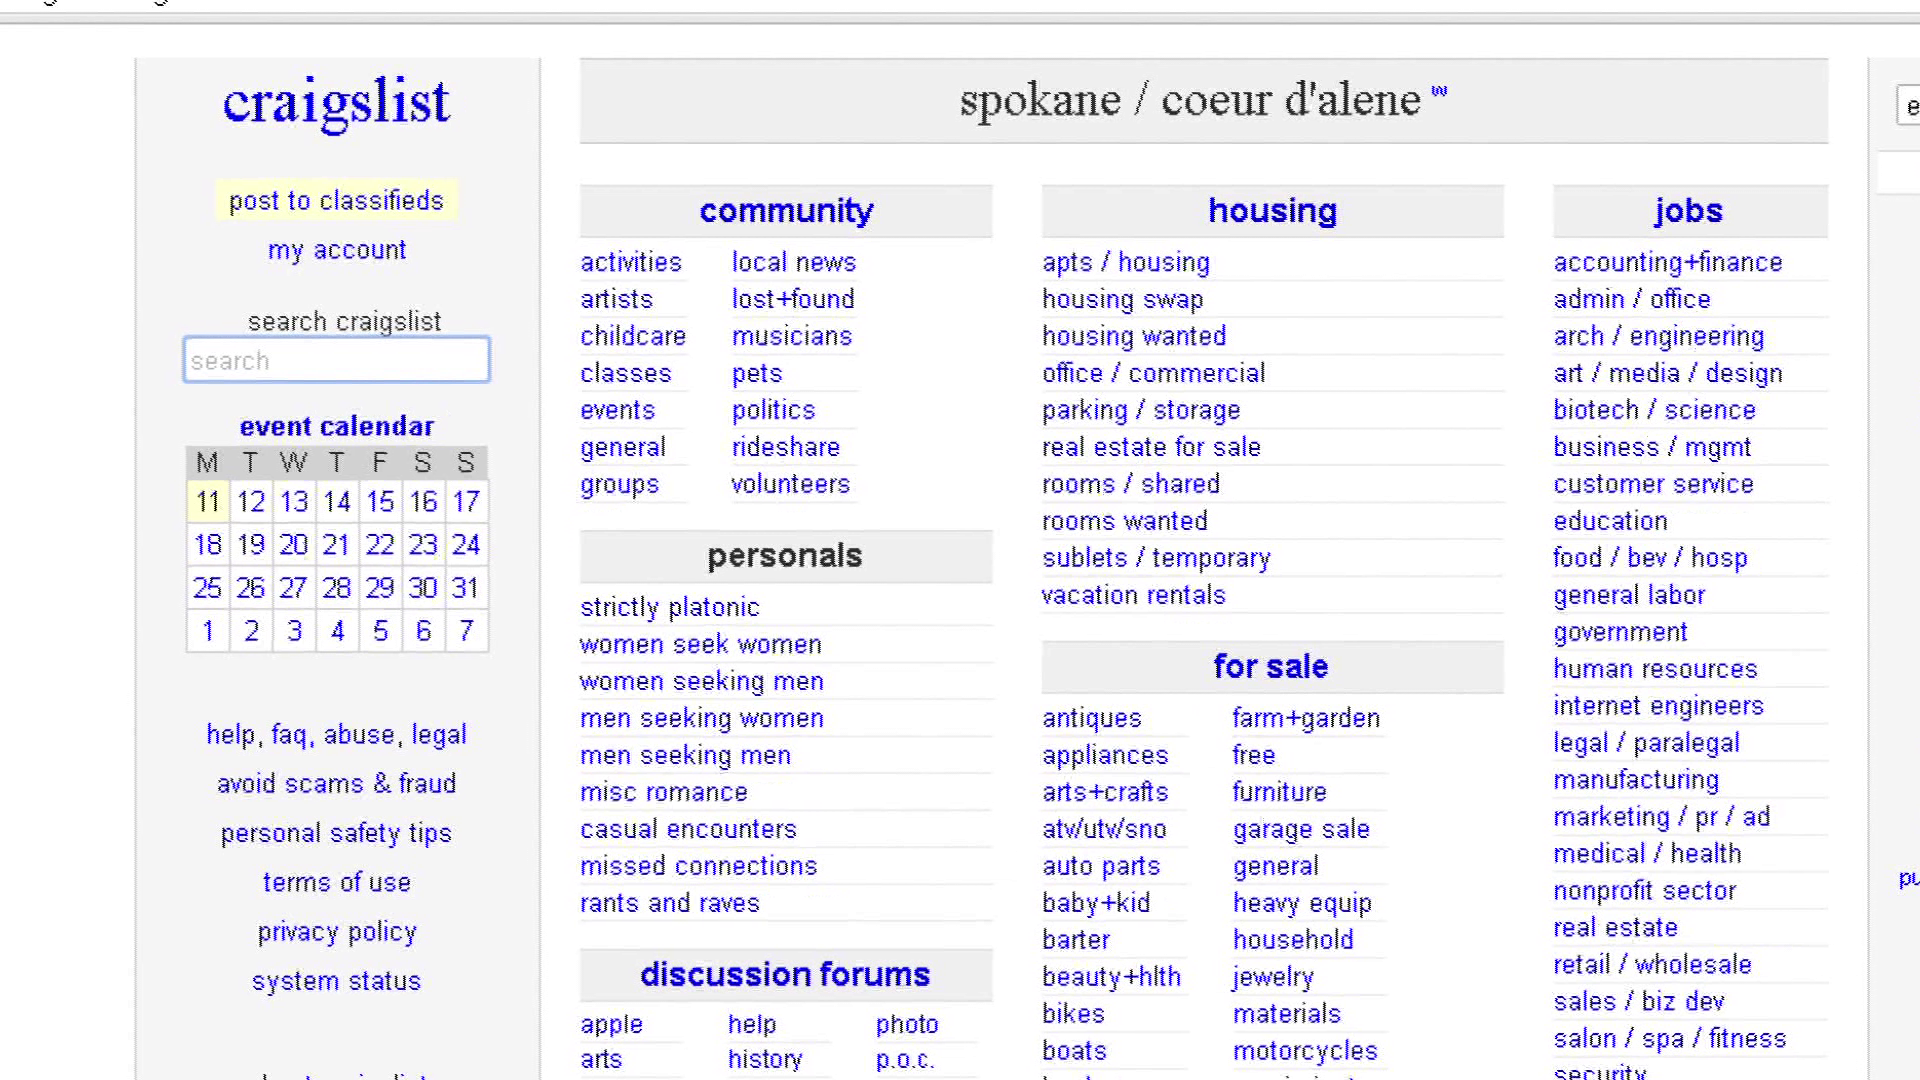Viewport: 1920px width, 1080px height.
Task: Click avoid scams & fraud link
Action: pos(336,784)
